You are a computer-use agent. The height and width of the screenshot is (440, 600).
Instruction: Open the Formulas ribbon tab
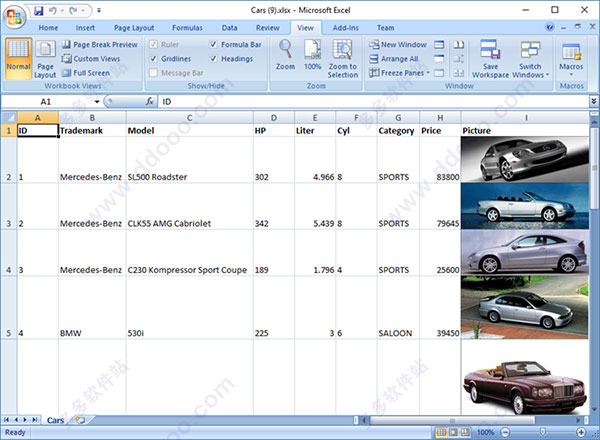(187, 28)
